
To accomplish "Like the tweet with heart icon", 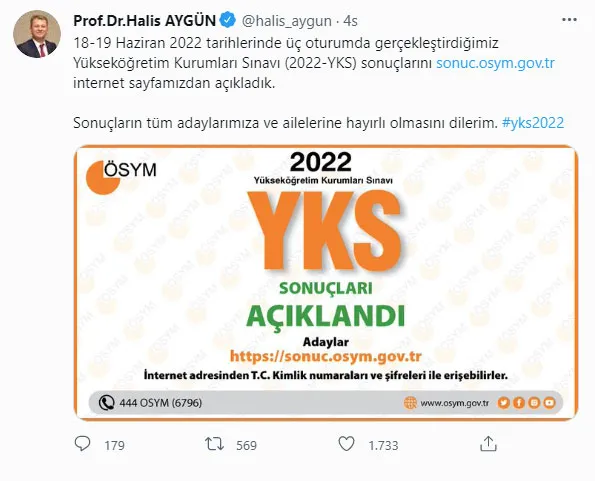I will [346, 443].
